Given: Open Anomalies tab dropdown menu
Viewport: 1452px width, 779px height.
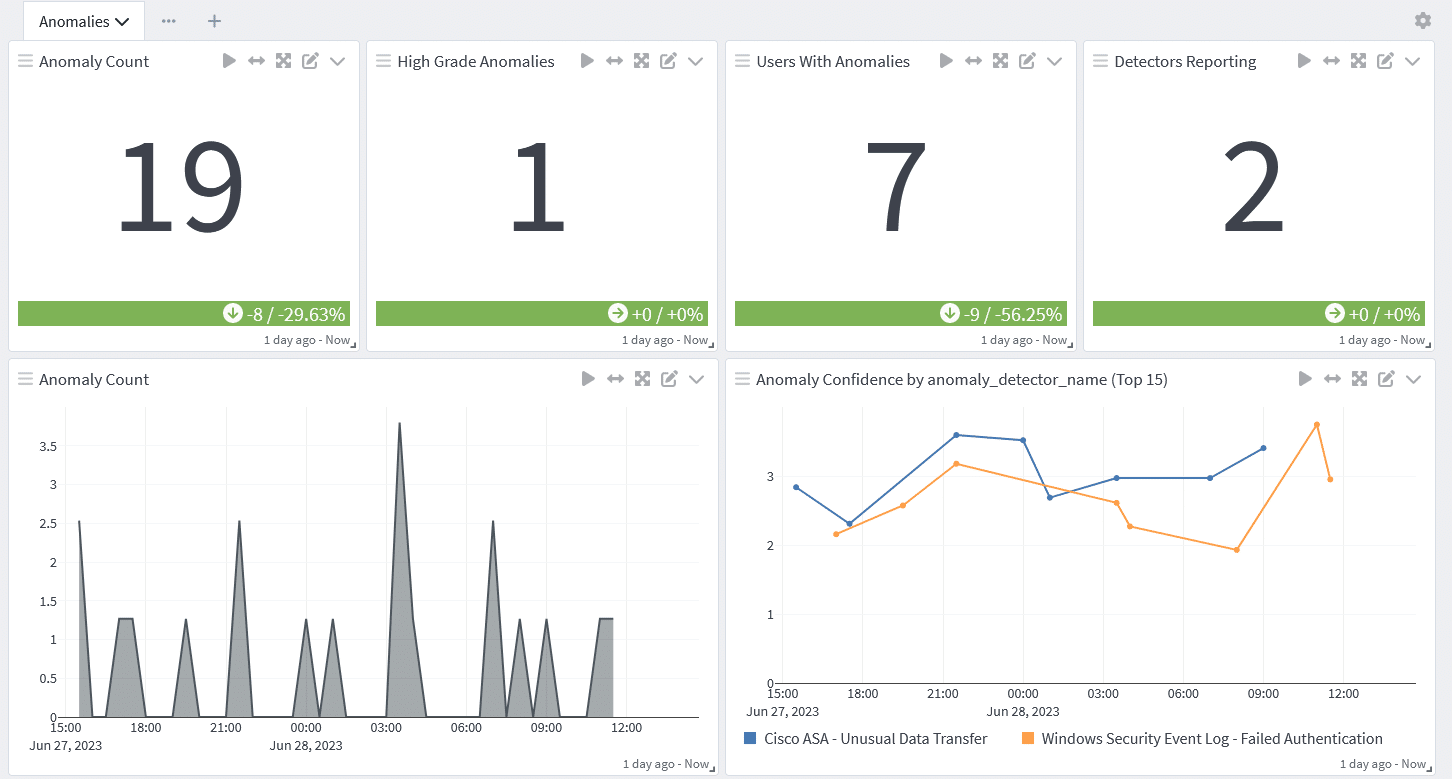Looking at the screenshot, I should coord(84,21).
